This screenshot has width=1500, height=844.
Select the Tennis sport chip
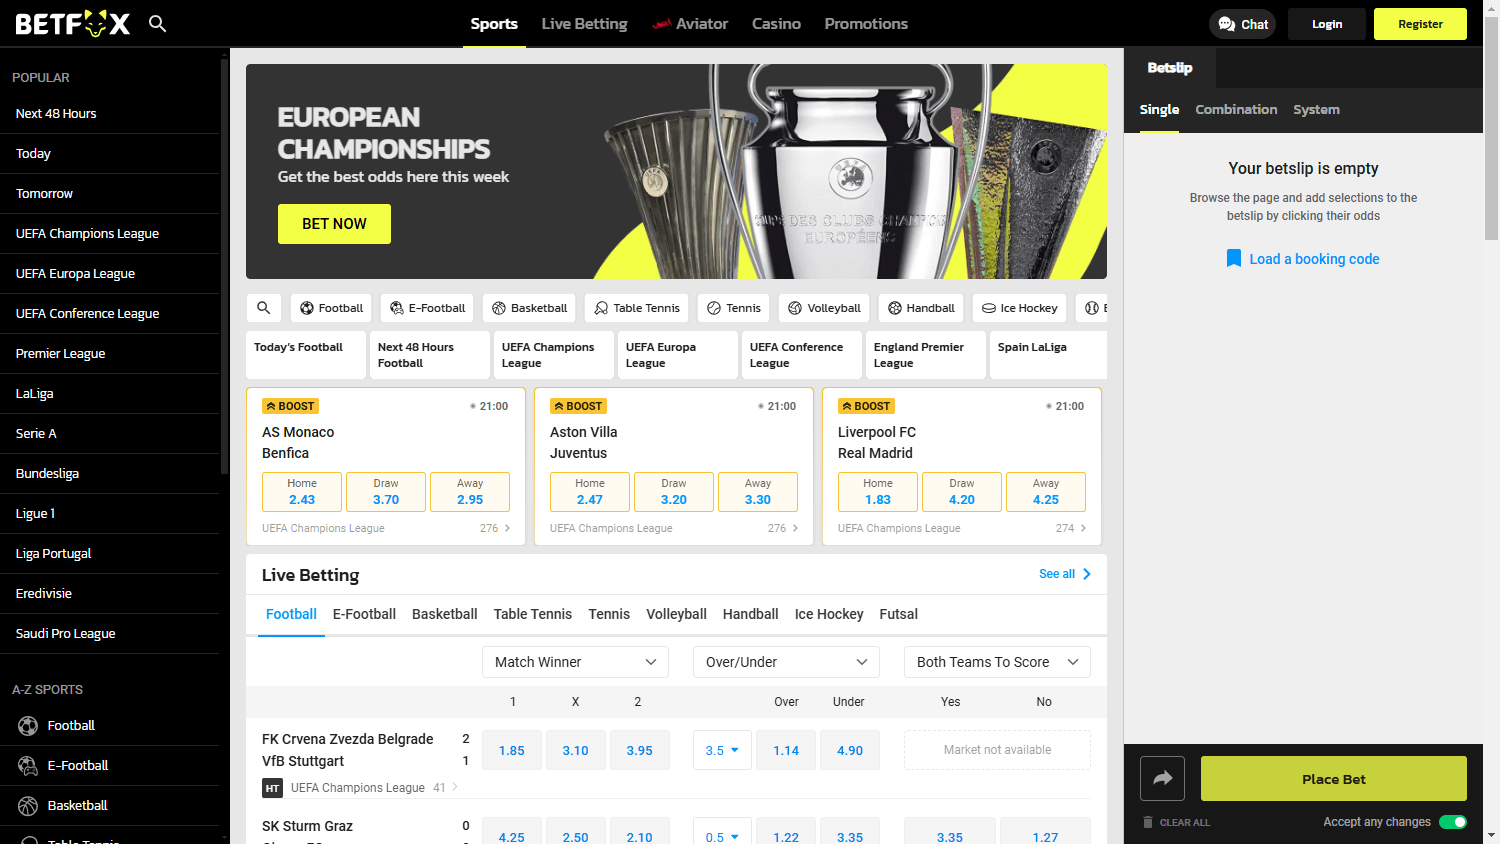734,308
